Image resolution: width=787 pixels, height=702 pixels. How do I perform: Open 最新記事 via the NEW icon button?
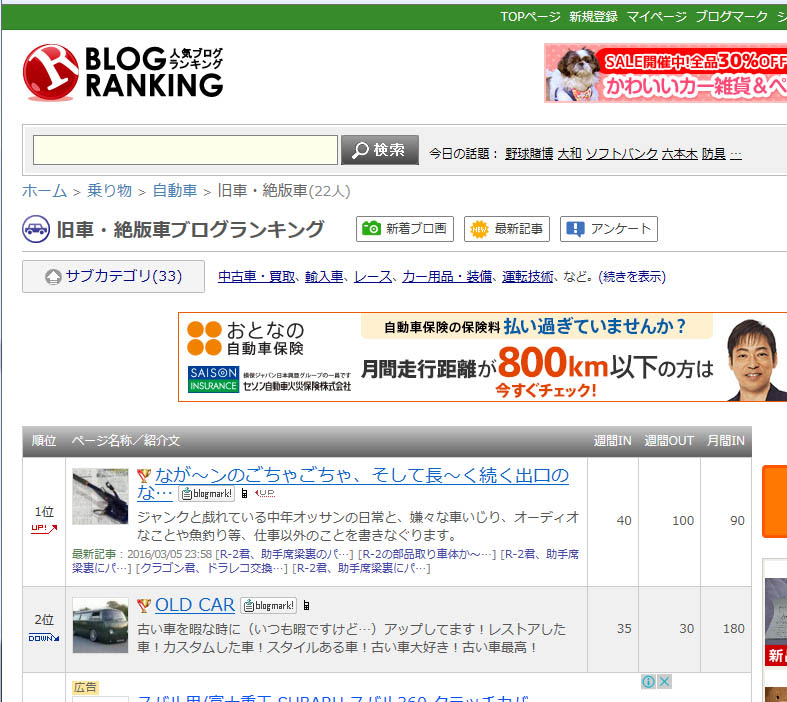point(507,229)
